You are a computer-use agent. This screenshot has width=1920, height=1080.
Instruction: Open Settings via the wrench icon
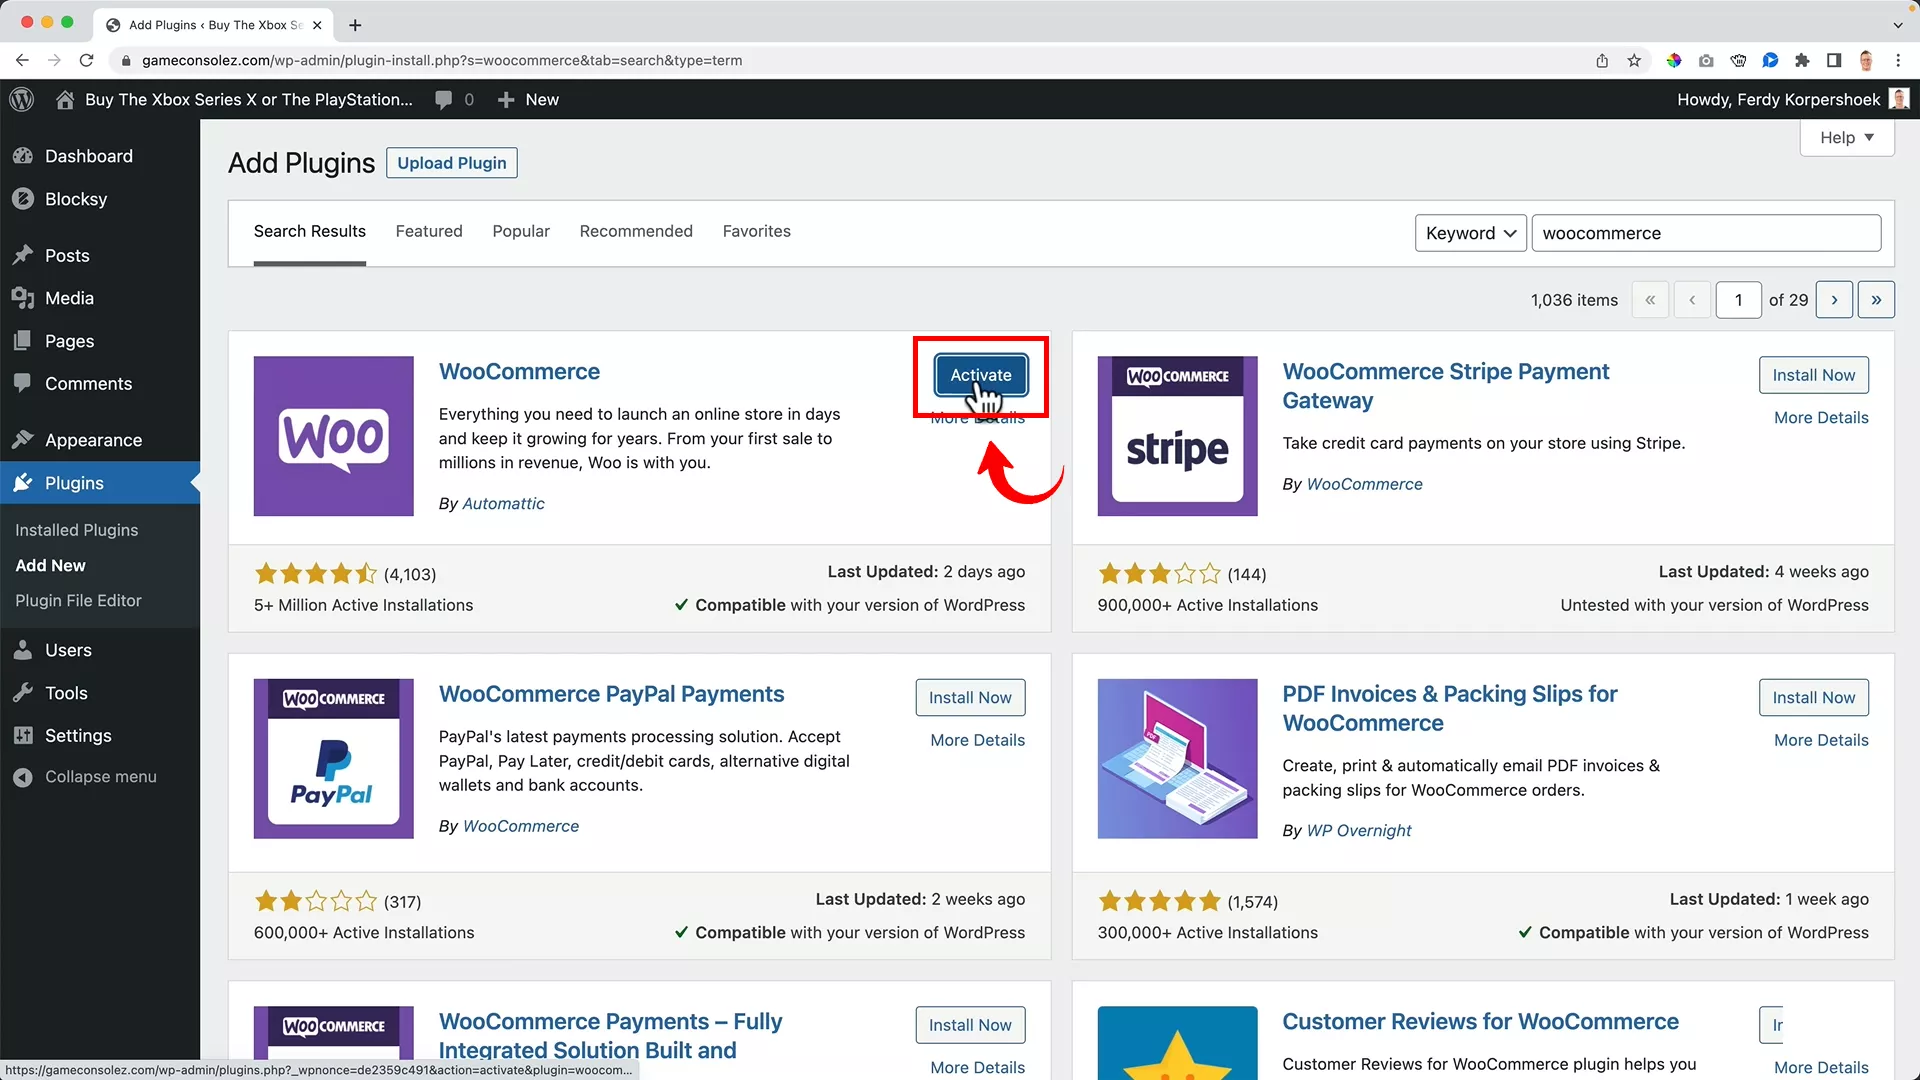pyautogui.click(x=24, y=735)
